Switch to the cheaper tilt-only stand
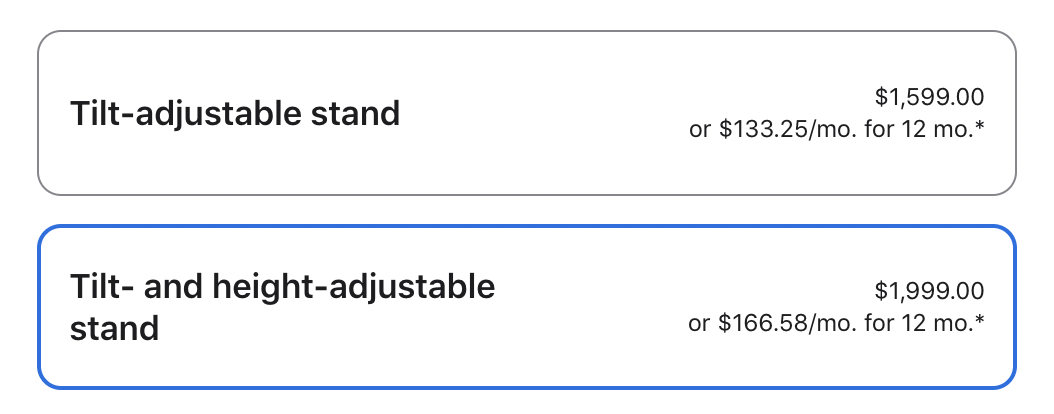This screenshot has height=414, width=1054. click(x=527, y=113)
